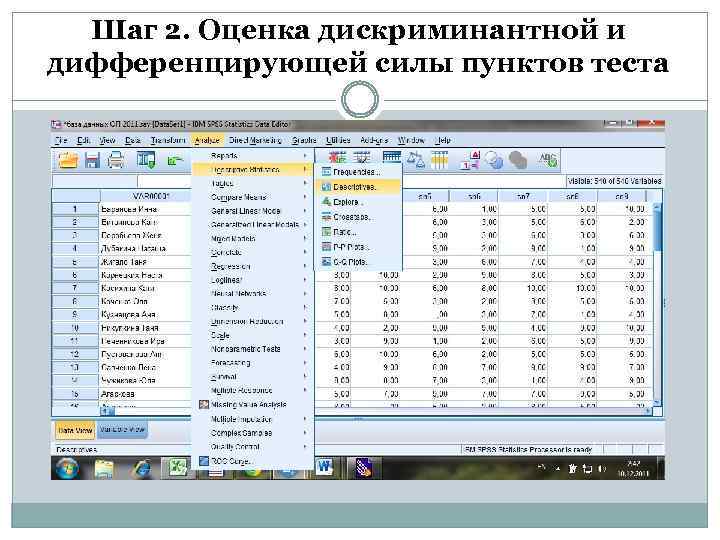Click the Frequencies icon in the submenu
Image resolution: width=720 pixels, height=540 pixels.
[326, 172]
